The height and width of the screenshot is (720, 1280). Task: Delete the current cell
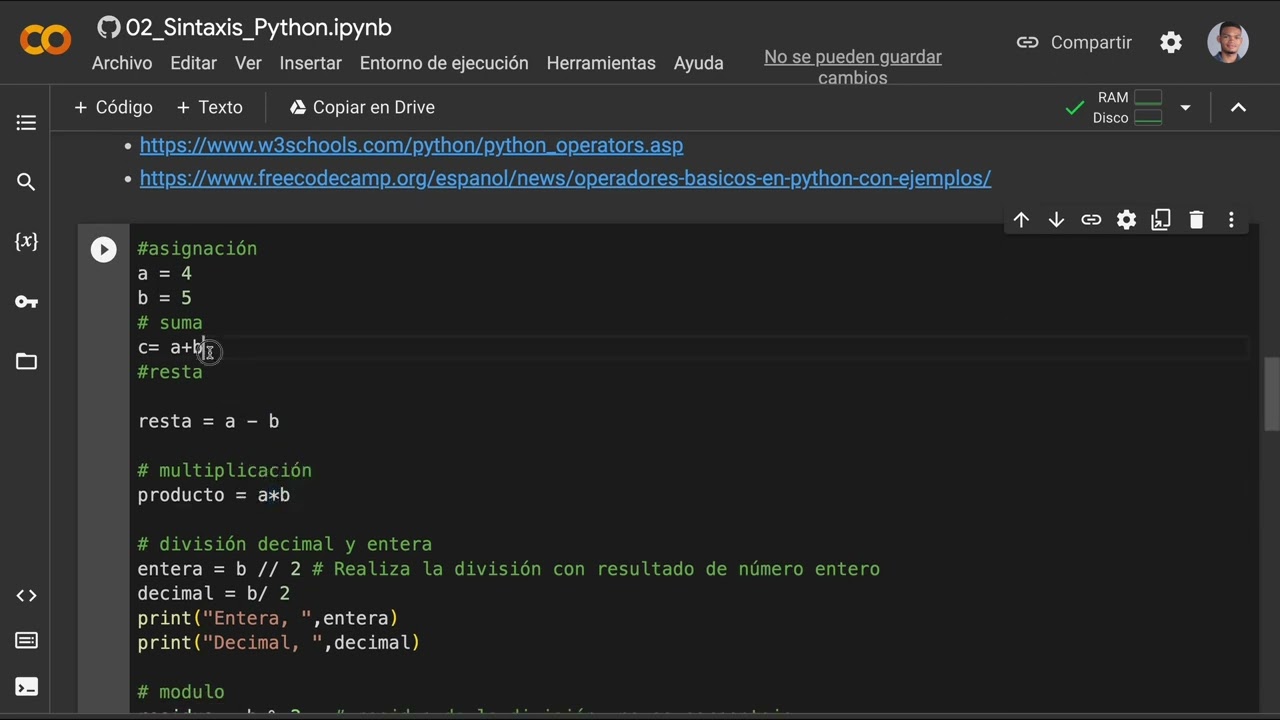(1196, 220)
